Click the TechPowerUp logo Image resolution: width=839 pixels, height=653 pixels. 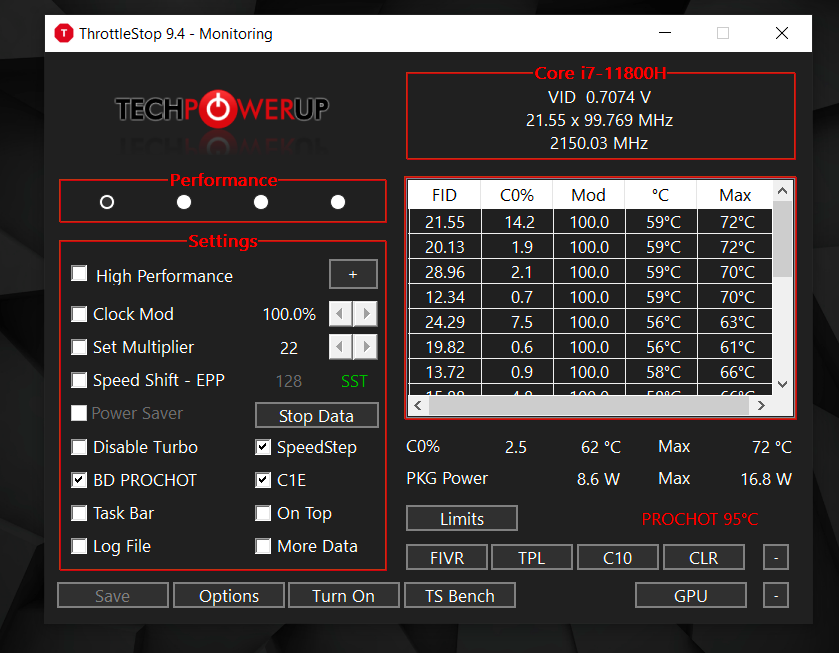coord(222,109)
